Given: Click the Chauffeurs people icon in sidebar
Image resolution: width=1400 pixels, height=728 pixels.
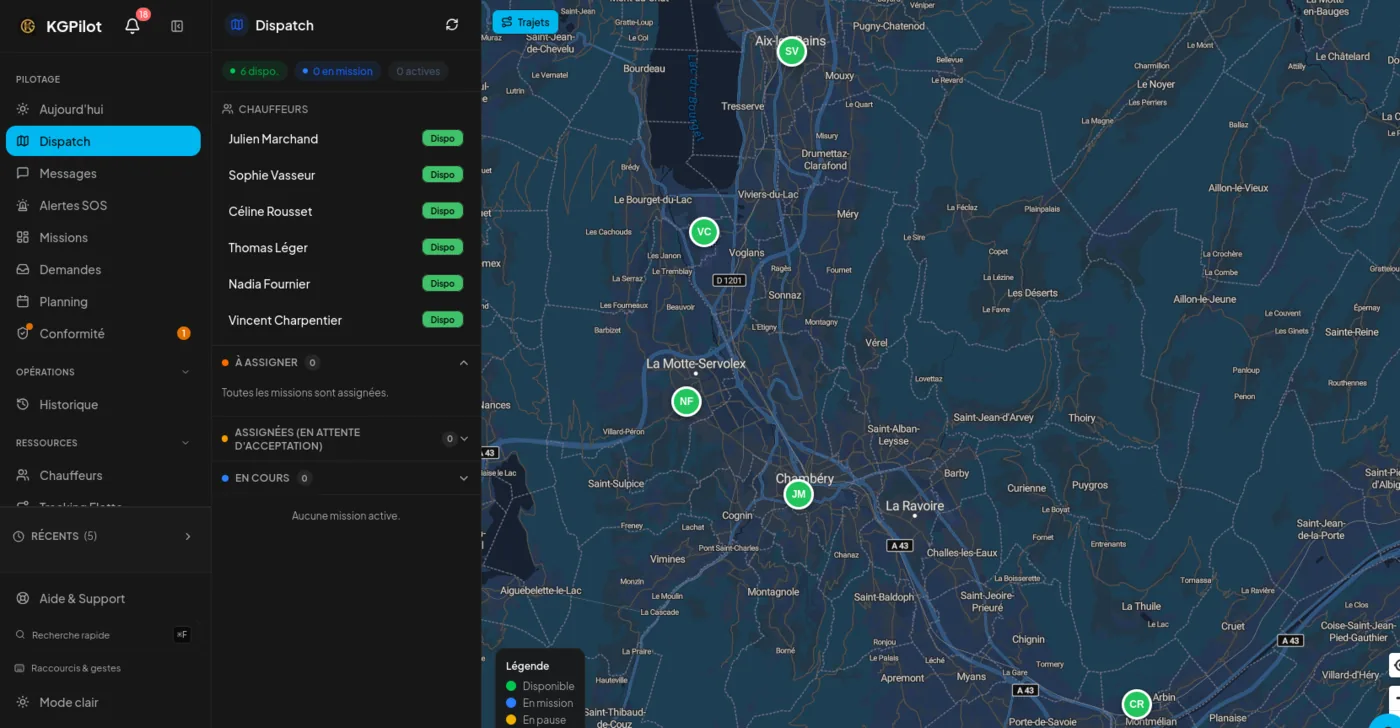Looking at the screenshot, I should (x=23, y=475).
